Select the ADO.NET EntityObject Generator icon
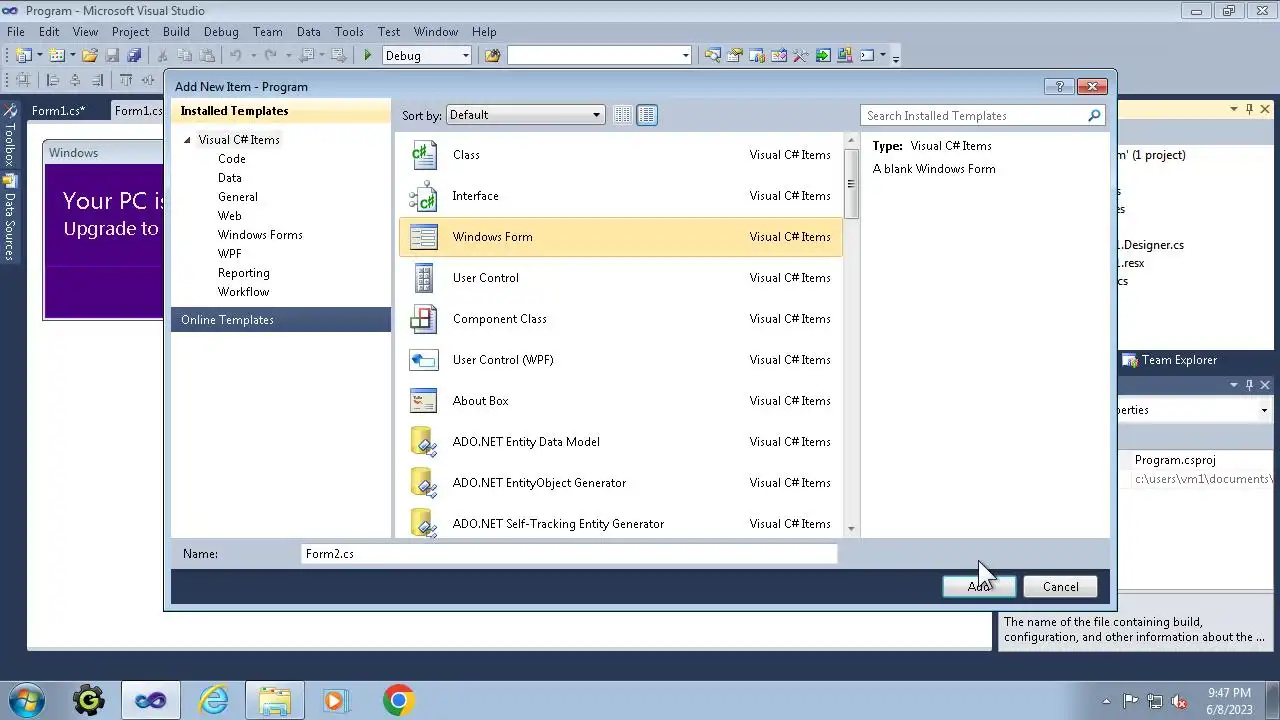1280x720 pixels. 424,483
